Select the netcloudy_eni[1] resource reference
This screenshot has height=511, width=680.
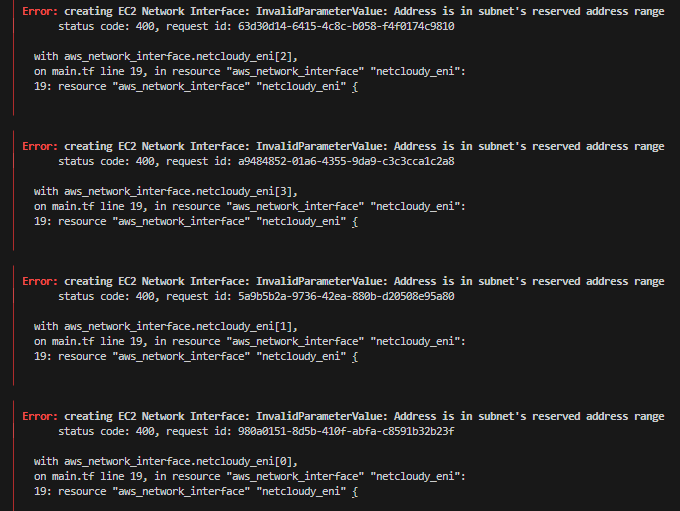click(x=181, y=326)
